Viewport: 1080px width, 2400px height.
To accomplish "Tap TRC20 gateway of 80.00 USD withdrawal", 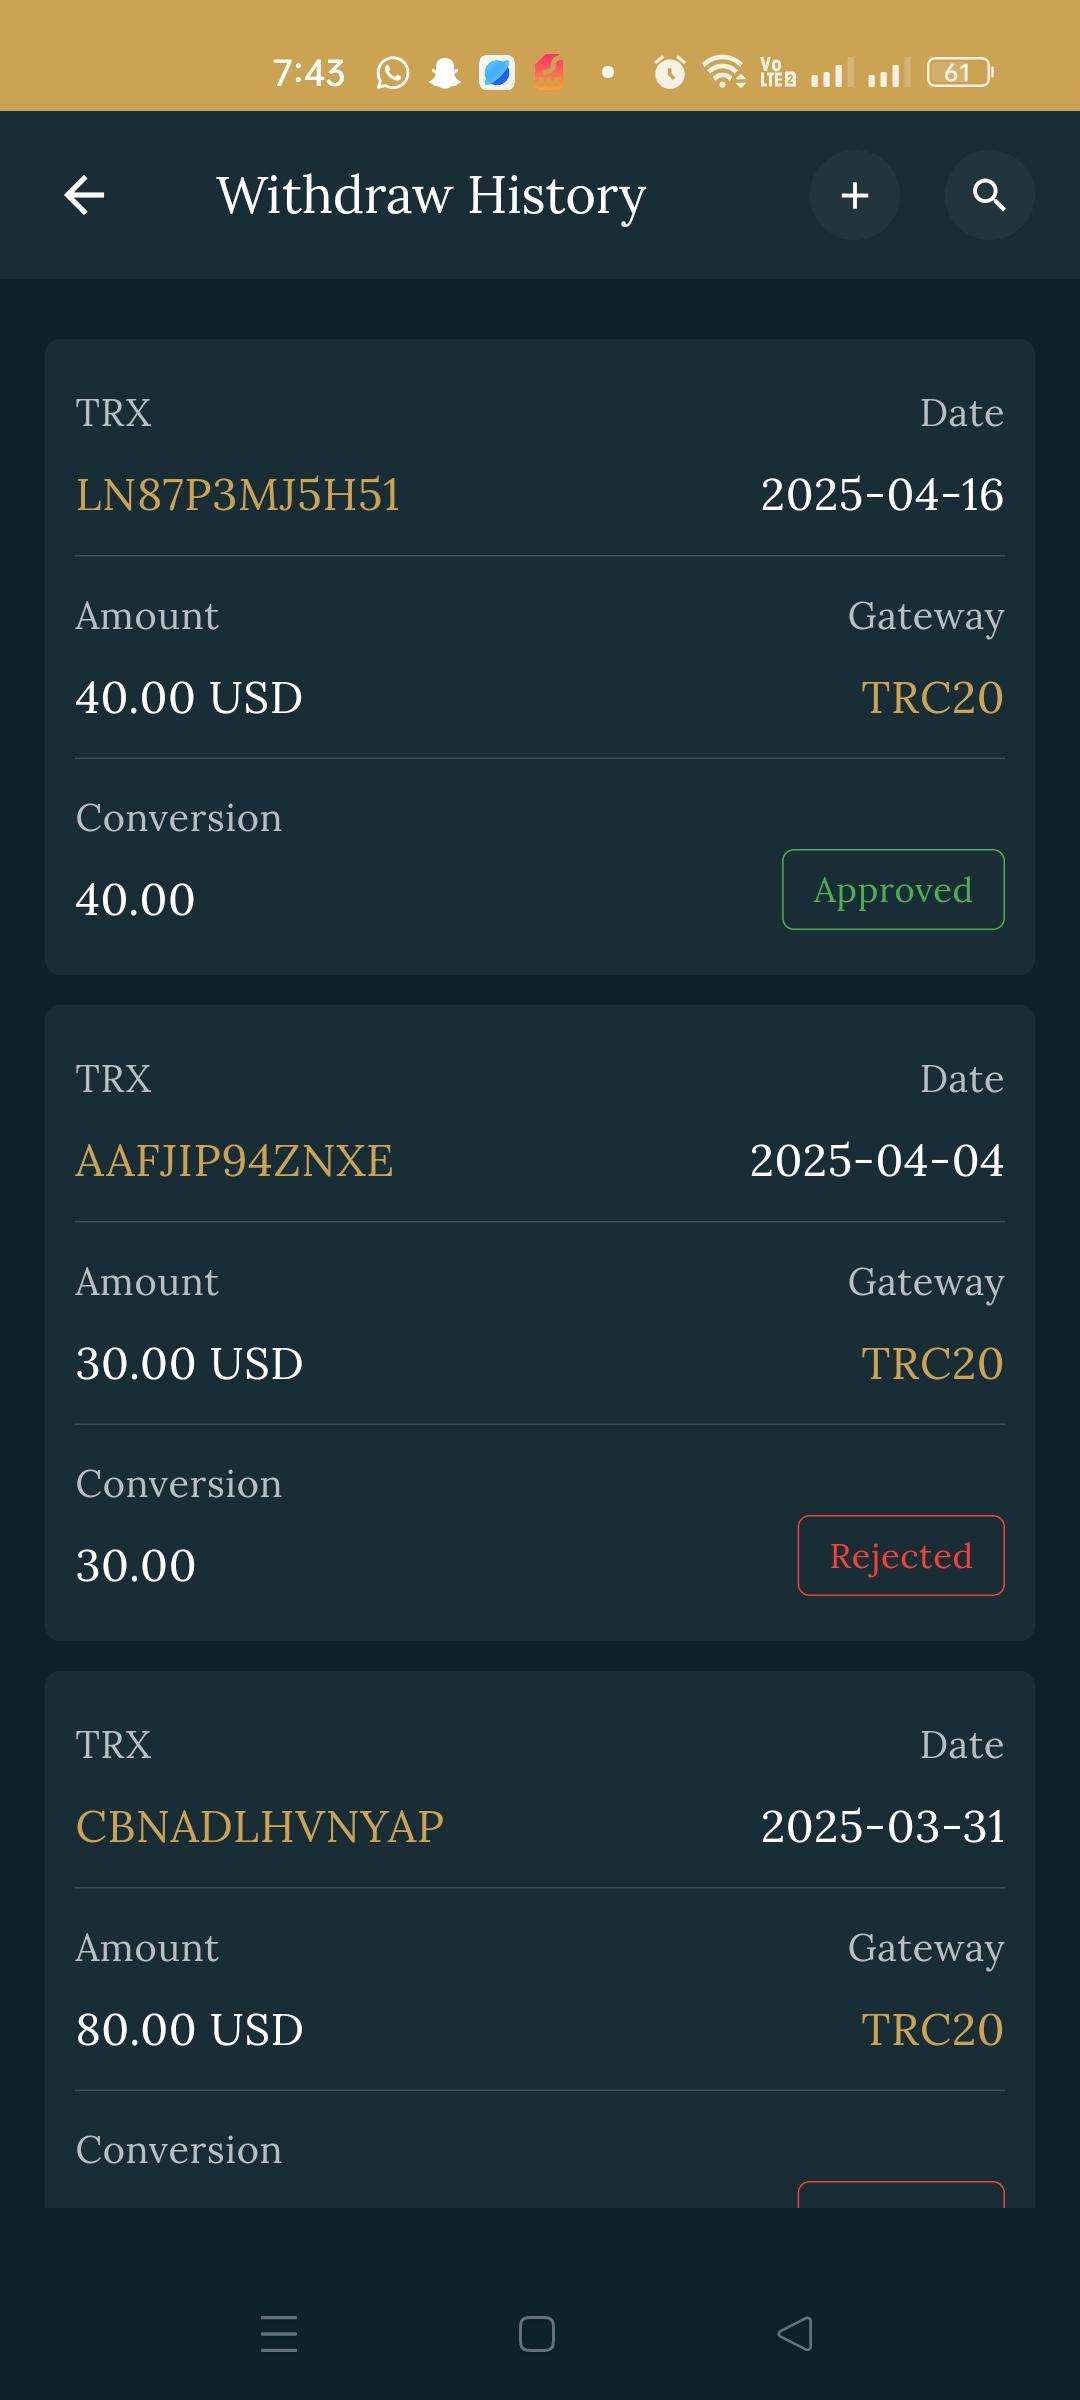I will coord(932,2030).
